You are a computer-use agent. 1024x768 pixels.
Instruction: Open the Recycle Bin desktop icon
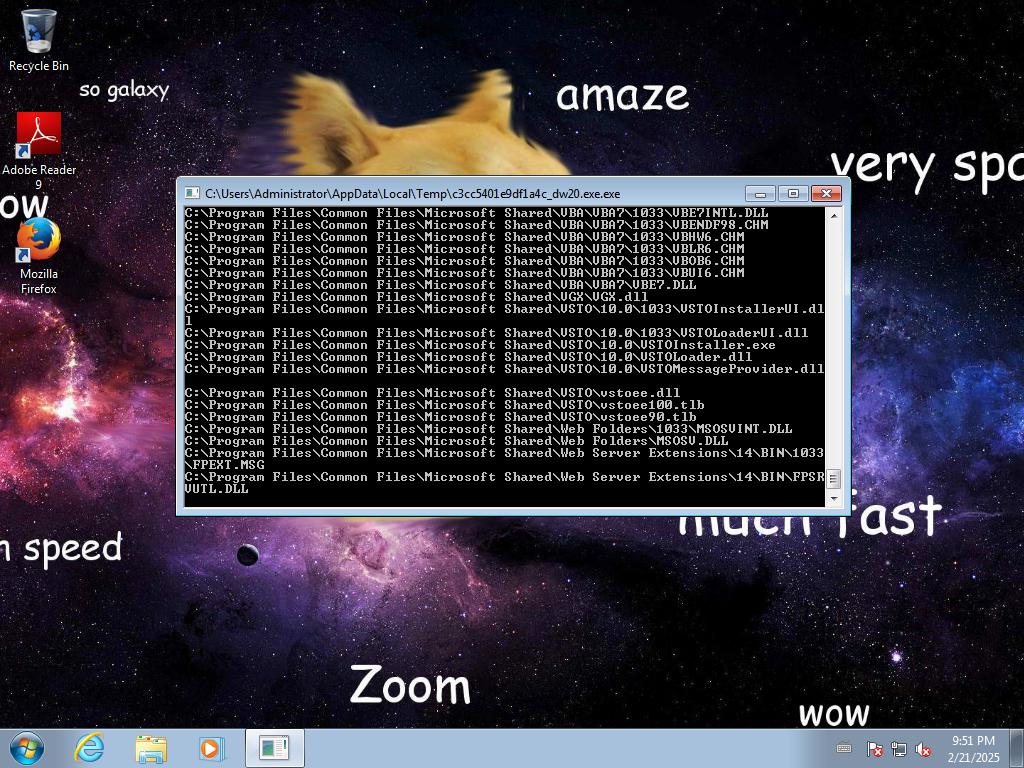click(x=39, y=40)
